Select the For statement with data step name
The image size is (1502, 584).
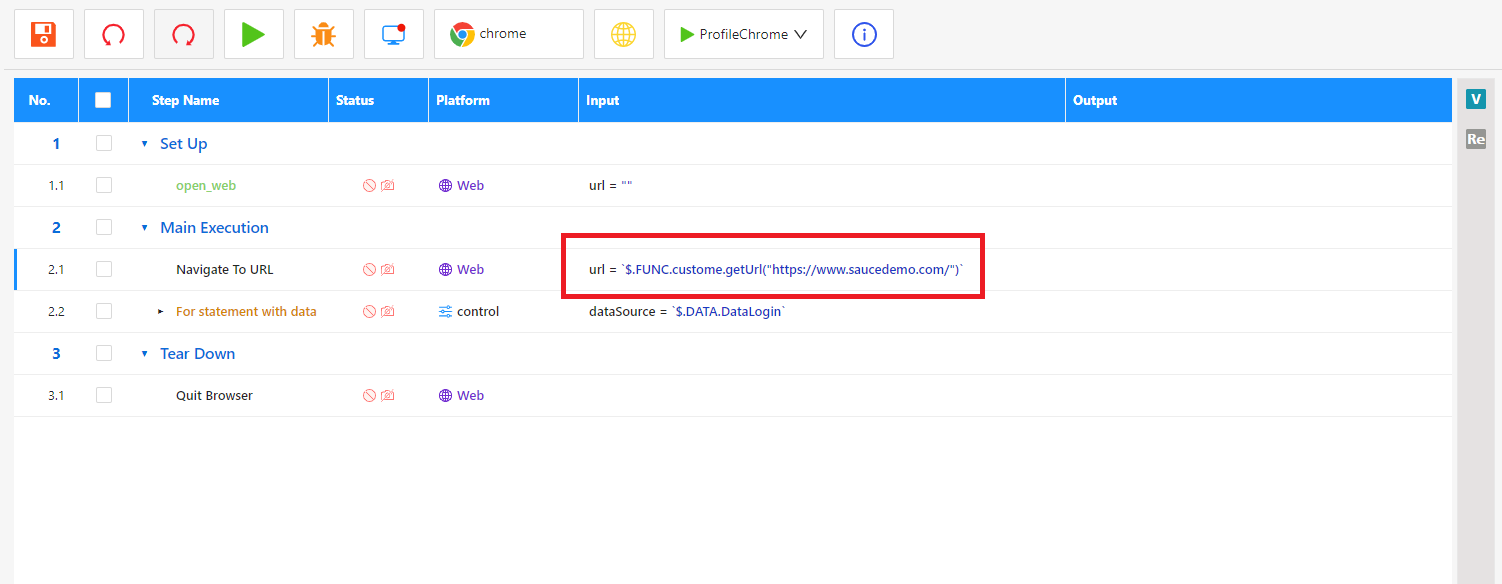246,311
